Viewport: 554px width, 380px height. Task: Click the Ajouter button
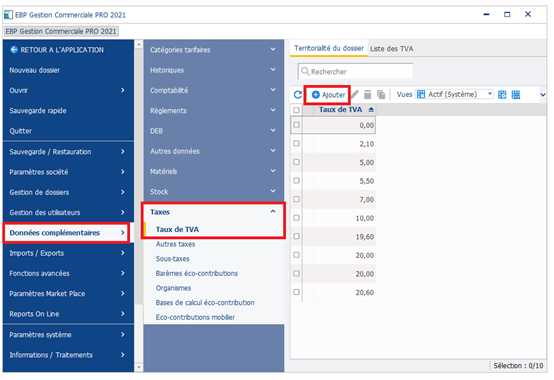tap(328, 95)
